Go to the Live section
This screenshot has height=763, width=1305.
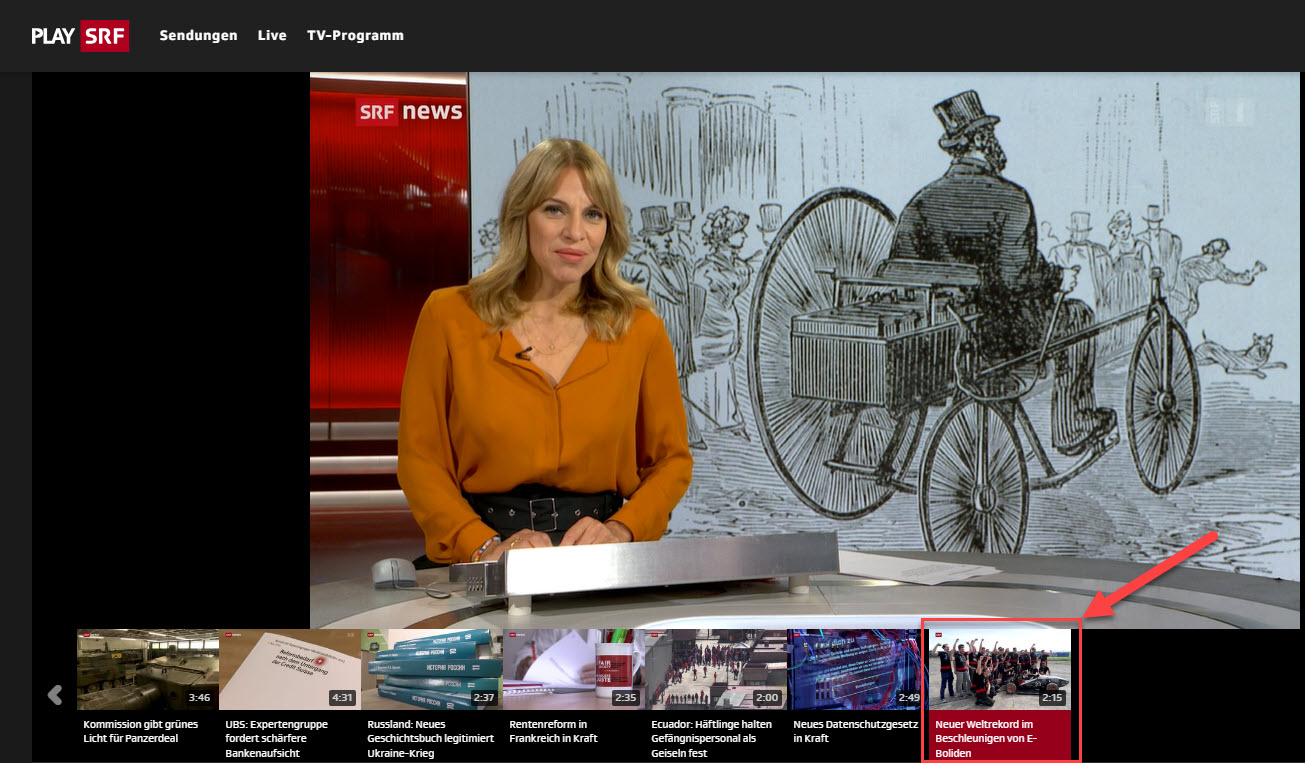(x=272, y=35)
